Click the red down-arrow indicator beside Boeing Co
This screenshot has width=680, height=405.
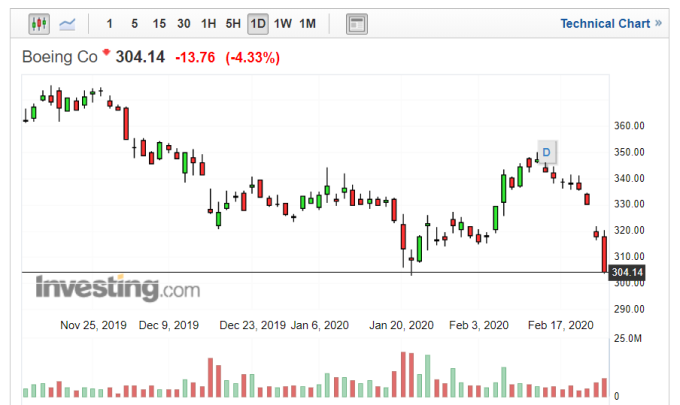click(x=106, y=52)
